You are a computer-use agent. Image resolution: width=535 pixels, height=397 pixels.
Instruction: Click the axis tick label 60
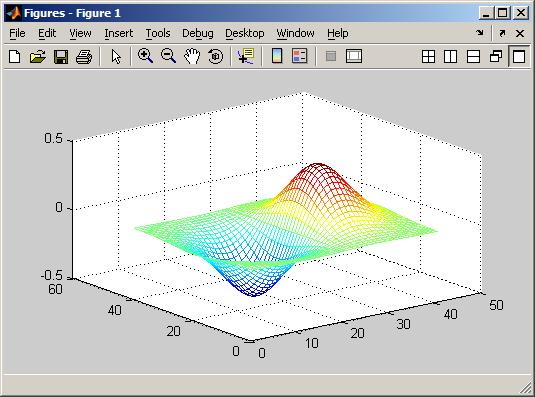(55, 289)
